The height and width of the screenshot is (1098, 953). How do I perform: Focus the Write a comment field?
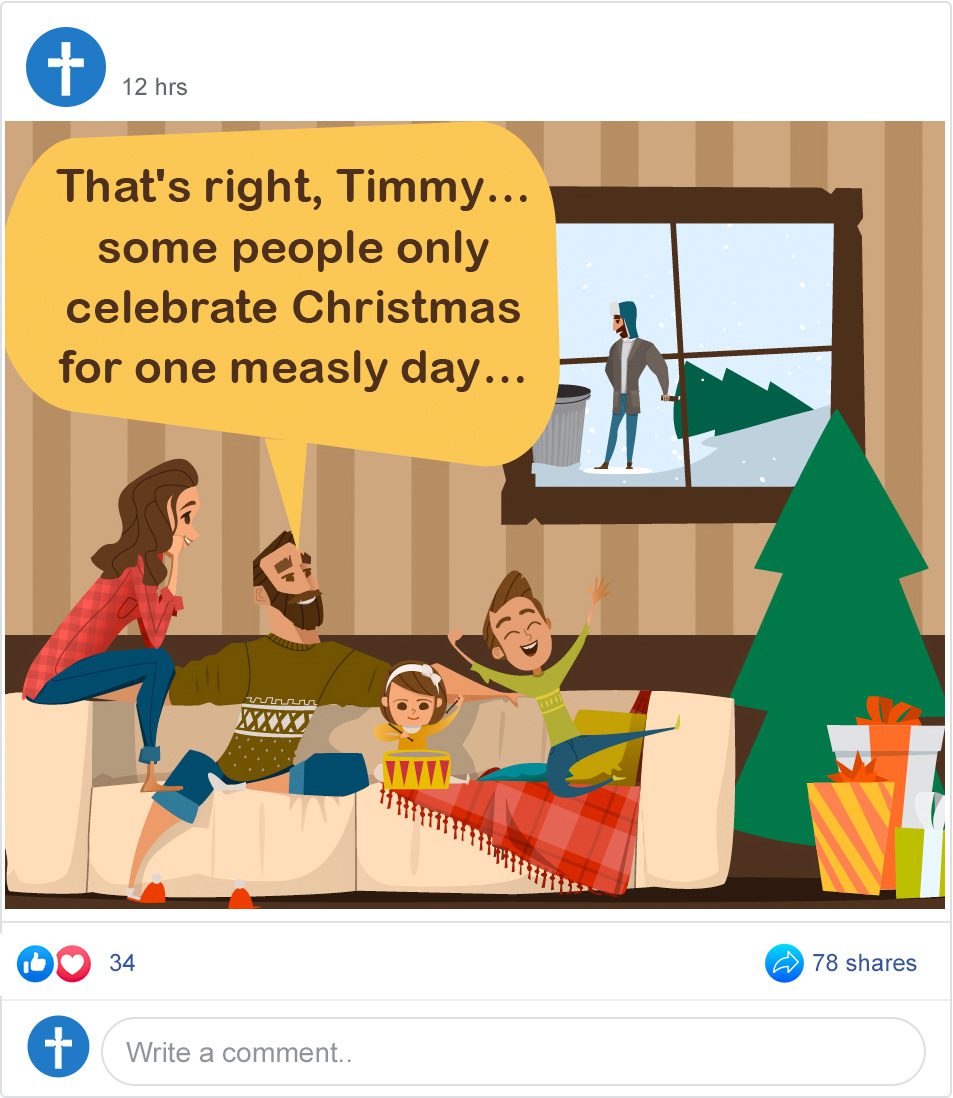(x=513, y=1052)
